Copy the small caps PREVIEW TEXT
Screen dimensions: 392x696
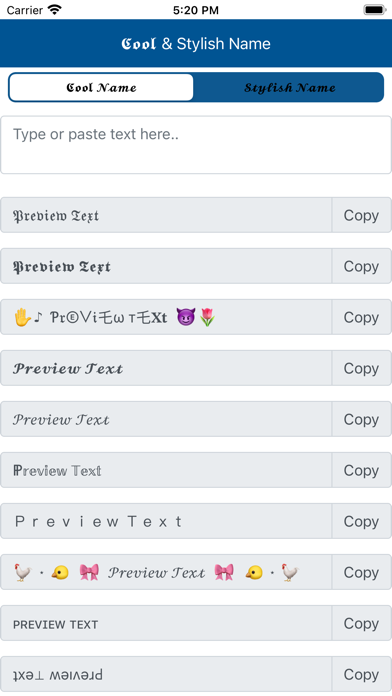[361, 624]
